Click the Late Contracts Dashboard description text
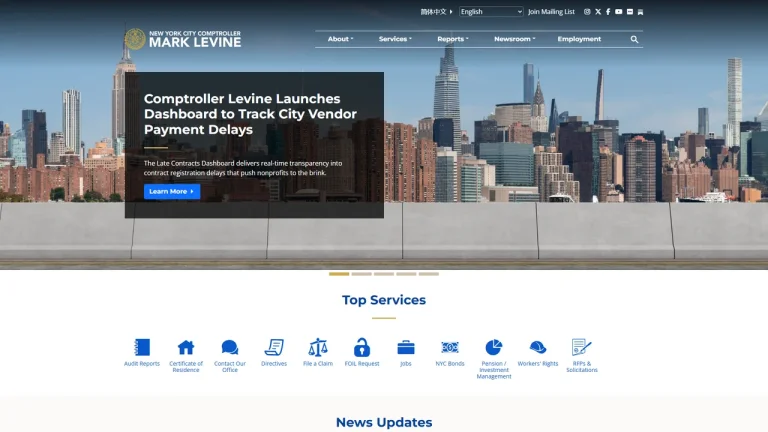 (243, 168)
